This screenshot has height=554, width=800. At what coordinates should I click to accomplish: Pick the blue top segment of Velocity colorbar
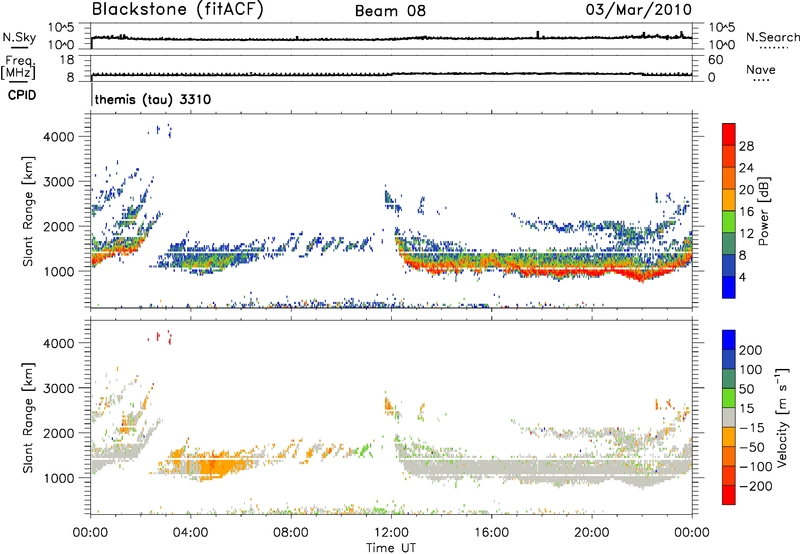coord(729,340)
